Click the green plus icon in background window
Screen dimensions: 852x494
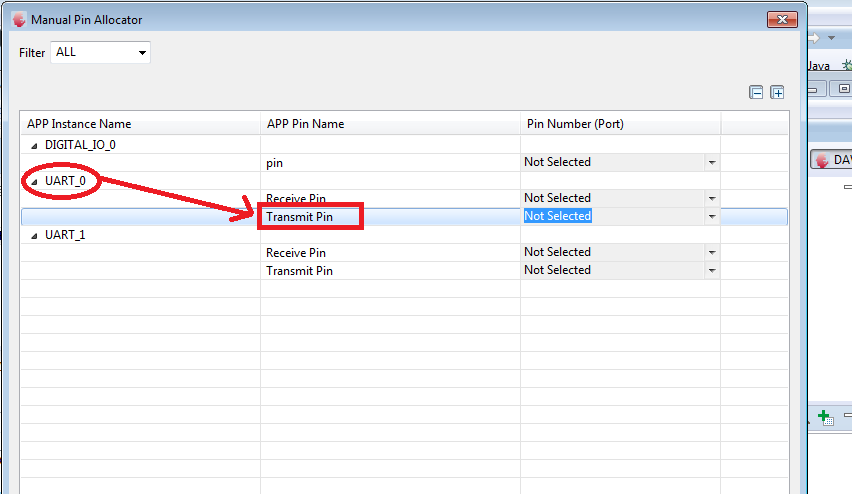point(825,417)
